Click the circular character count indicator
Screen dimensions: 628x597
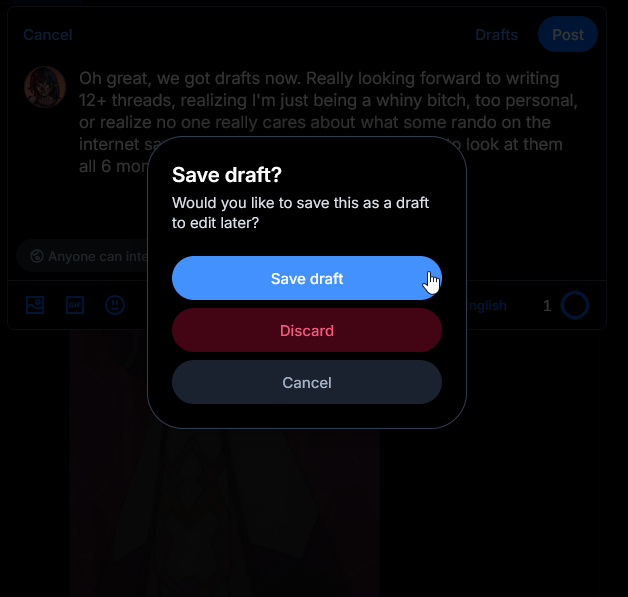[575, 306]
